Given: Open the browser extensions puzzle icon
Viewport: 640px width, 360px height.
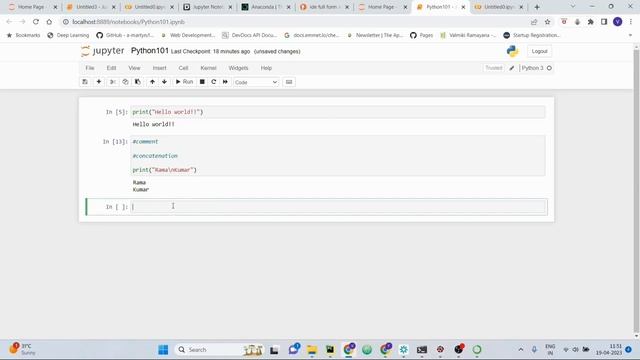Looking at the screenshot, I should tap(591, 22).
